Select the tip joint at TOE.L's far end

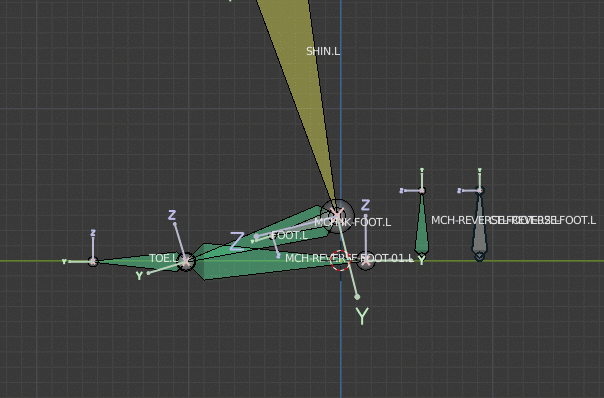(93, 262)
